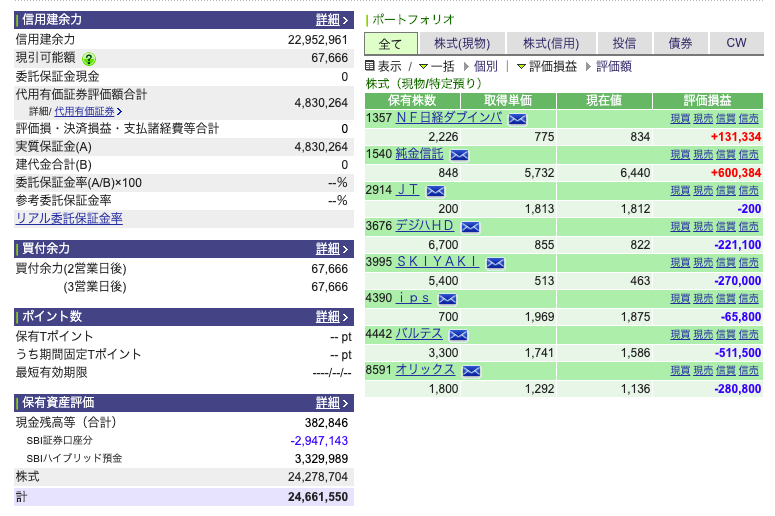The height and width of the screenshot is (516, 775).
Task: Click 現売 in the 純金信託 row
Action: click(703, 155)
